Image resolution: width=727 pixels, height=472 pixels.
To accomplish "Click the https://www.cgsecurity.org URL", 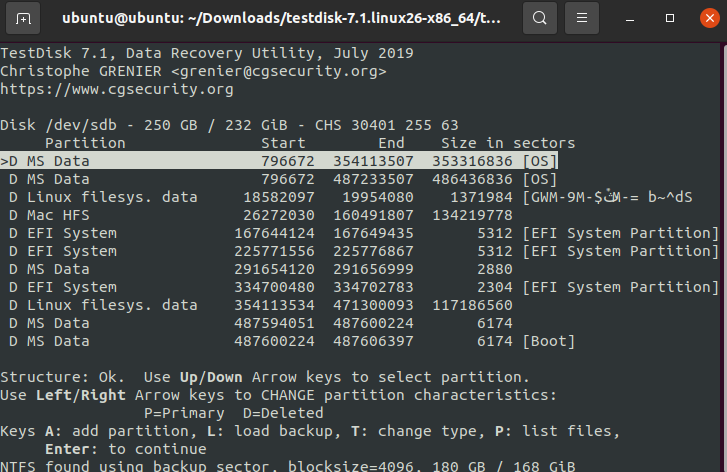I will tap(117, 89).
